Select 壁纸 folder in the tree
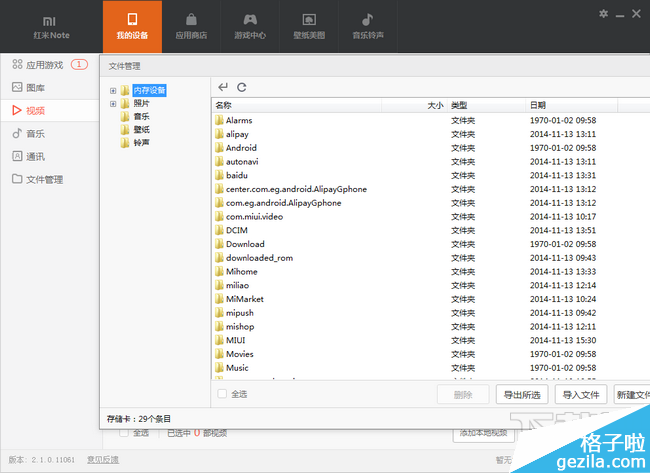The image size is (650, 473). pyautogui.click(x=141, y=130)
